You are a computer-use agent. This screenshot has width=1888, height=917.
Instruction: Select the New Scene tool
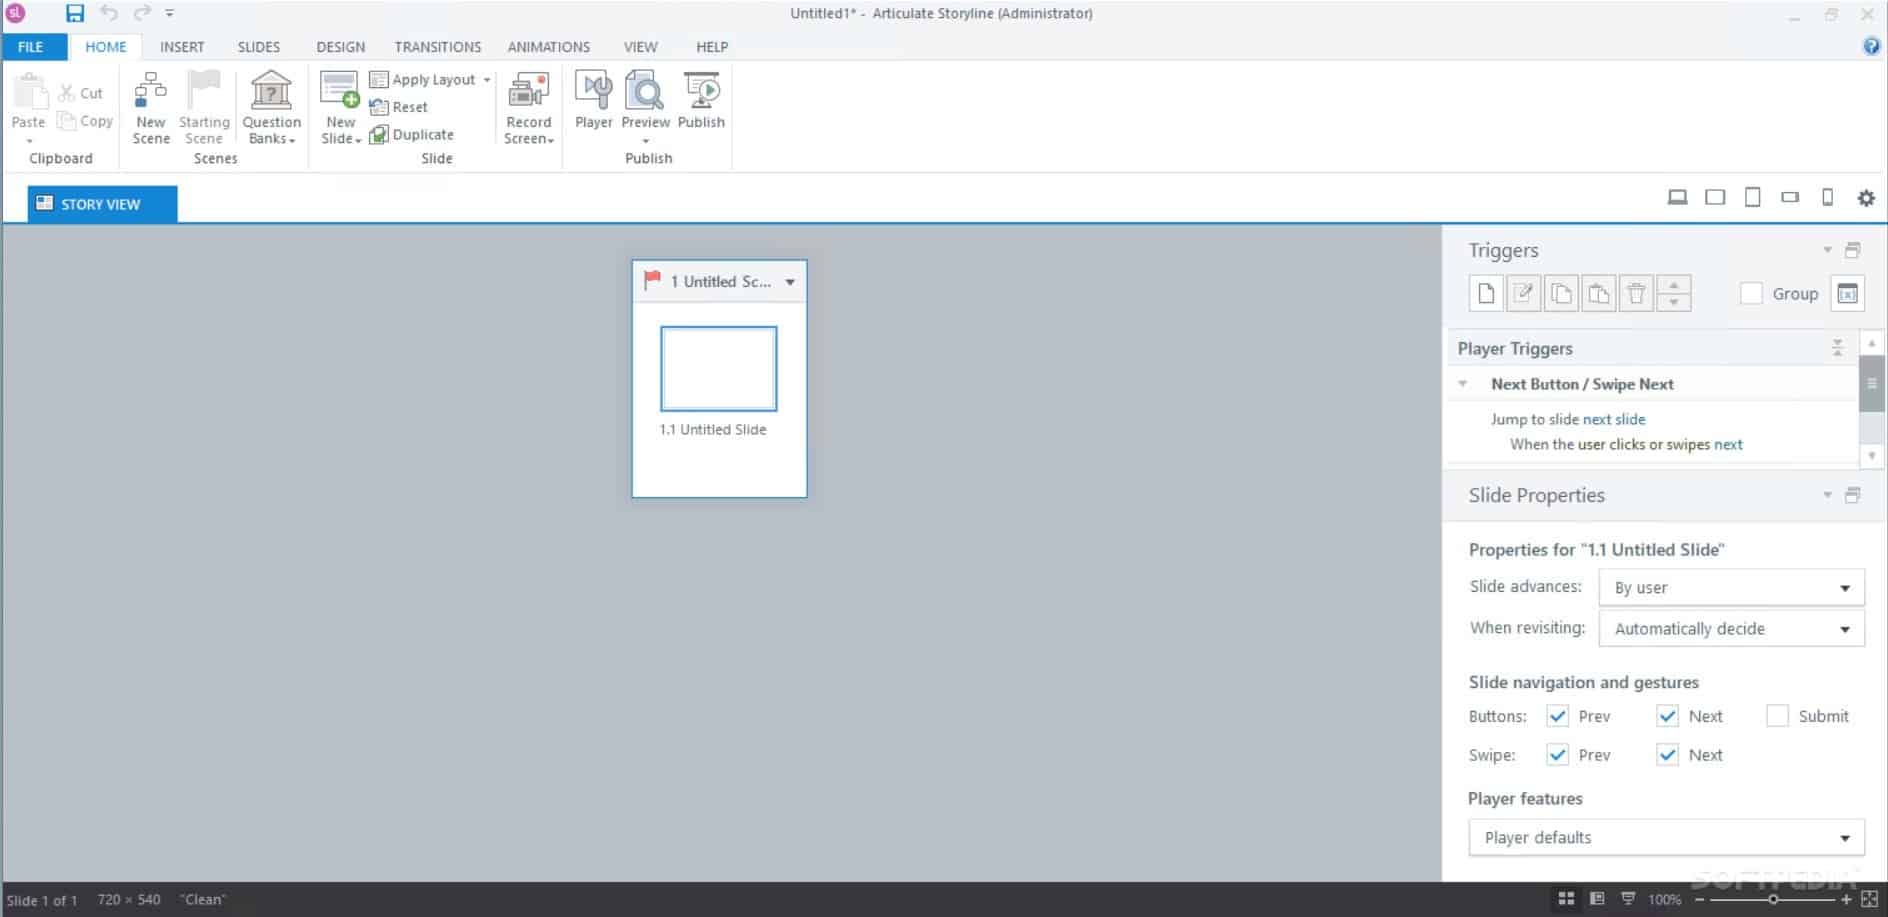pos(150,105)
